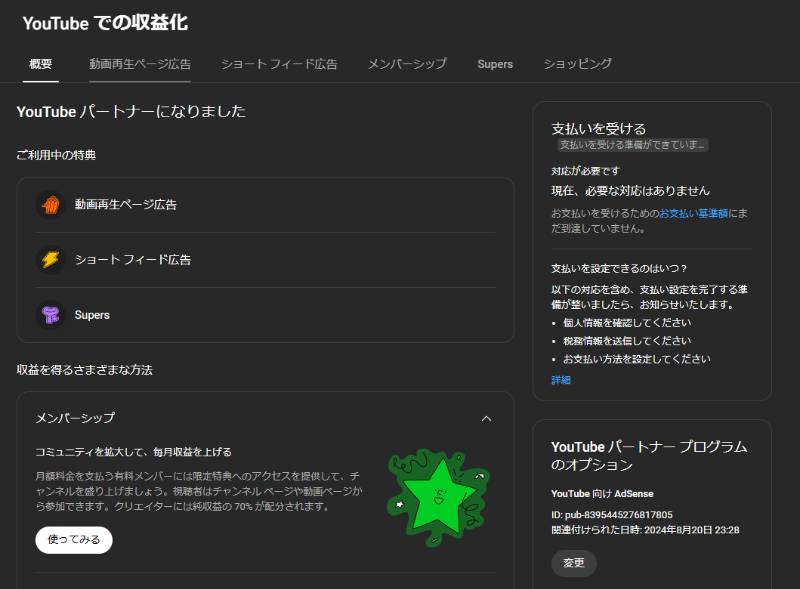Click the 支払いを受ける card title

(598, 128)
